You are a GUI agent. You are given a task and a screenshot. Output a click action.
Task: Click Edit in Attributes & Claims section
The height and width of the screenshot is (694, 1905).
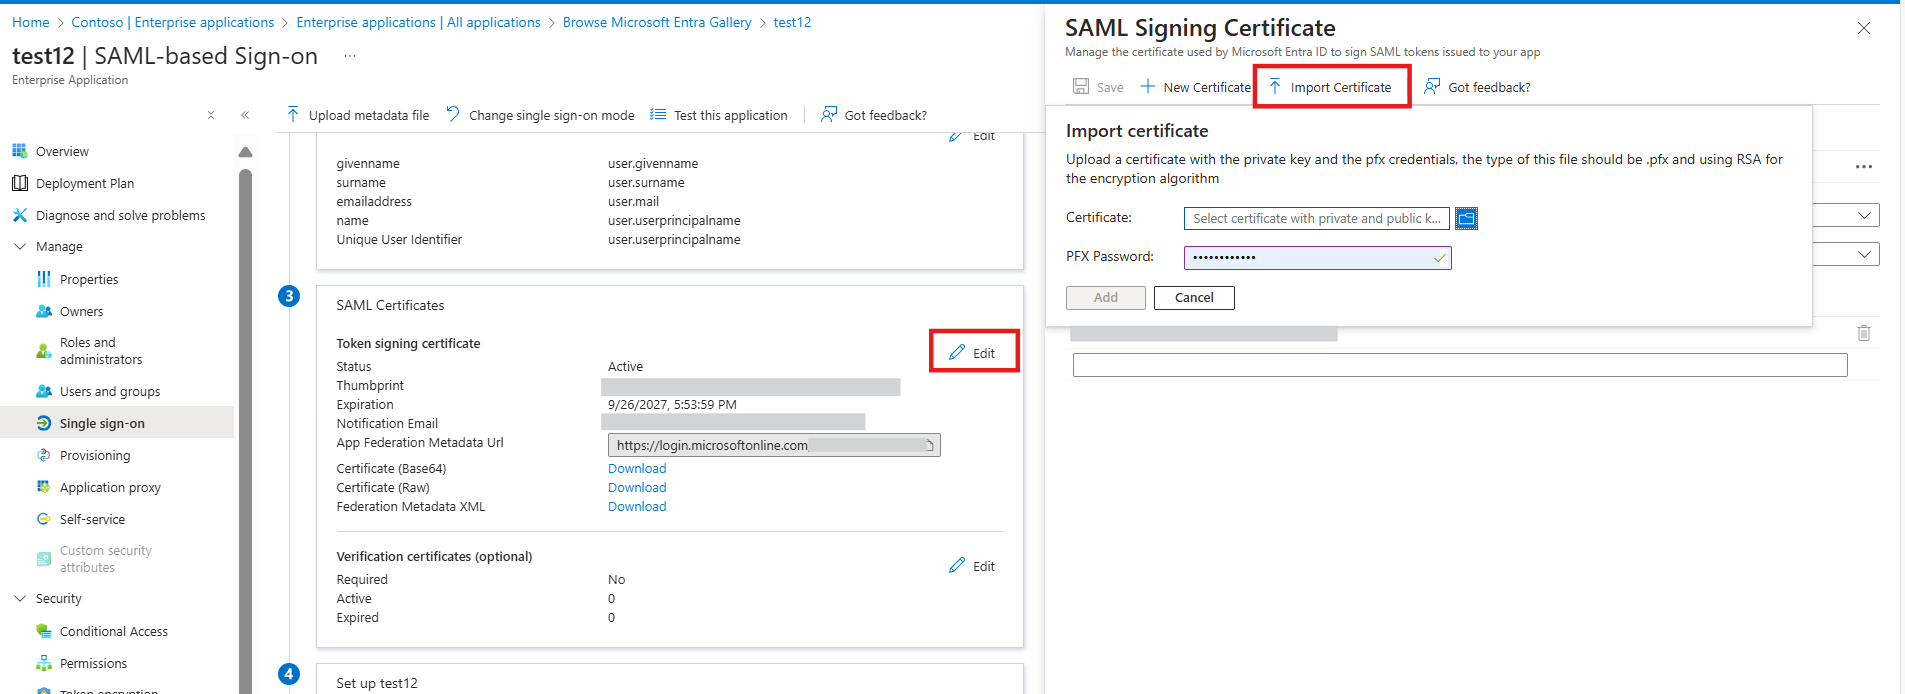(973, 136)
